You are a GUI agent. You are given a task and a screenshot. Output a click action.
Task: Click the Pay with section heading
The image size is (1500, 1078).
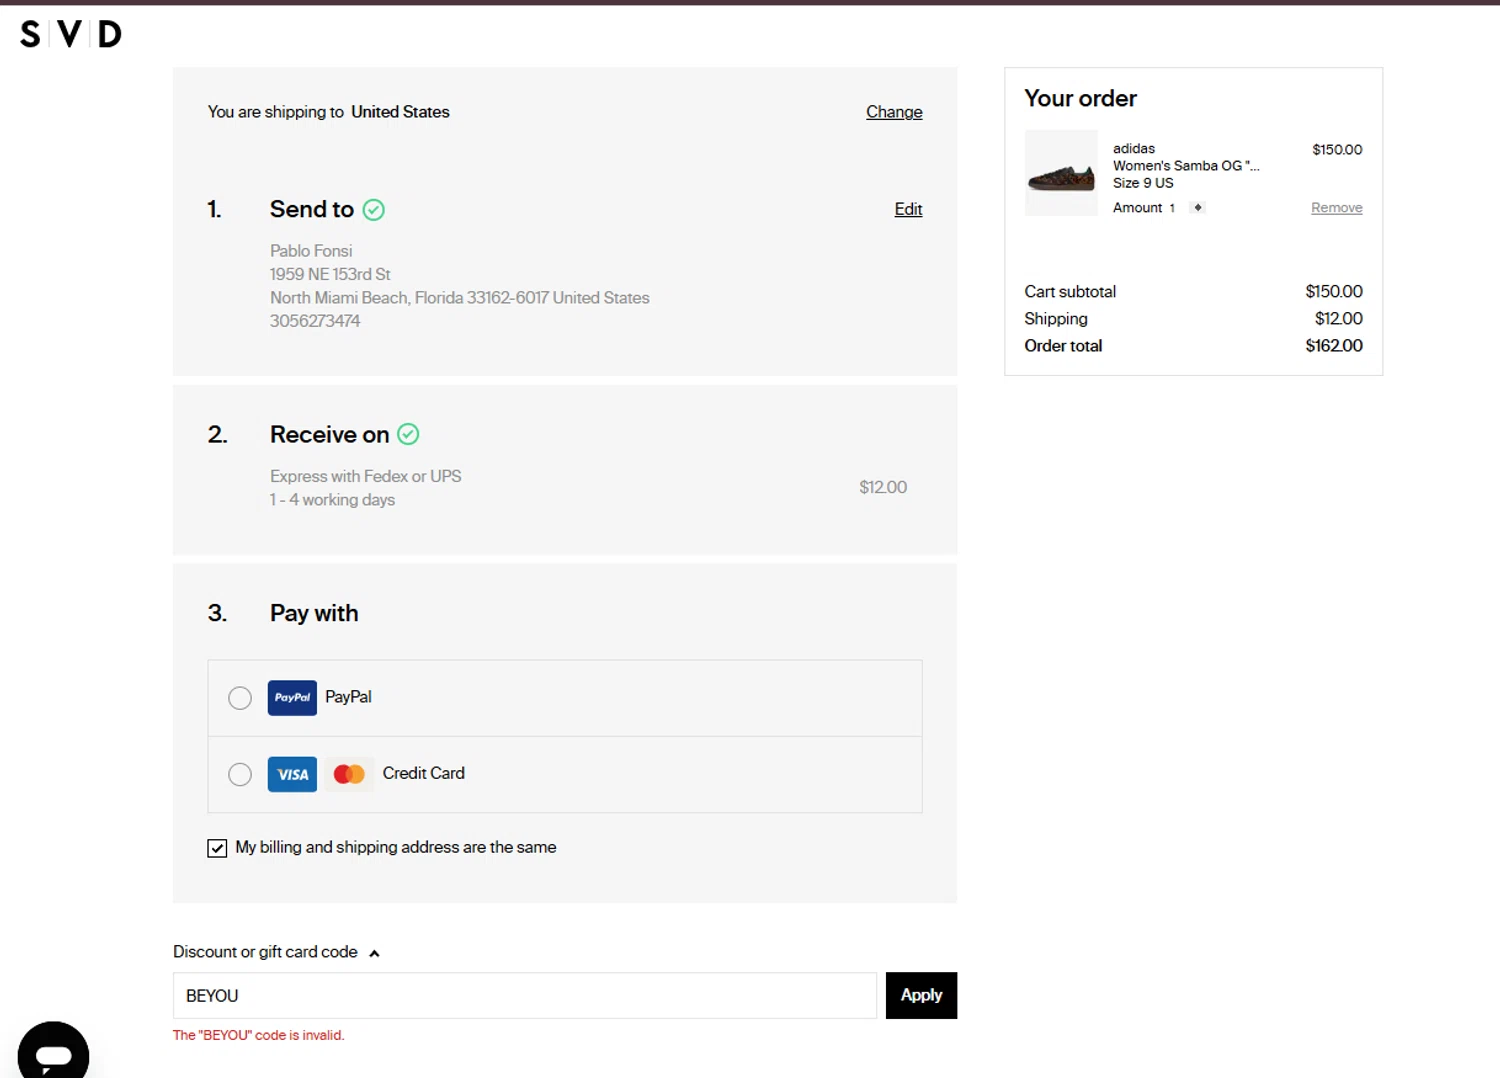point(314,613)
